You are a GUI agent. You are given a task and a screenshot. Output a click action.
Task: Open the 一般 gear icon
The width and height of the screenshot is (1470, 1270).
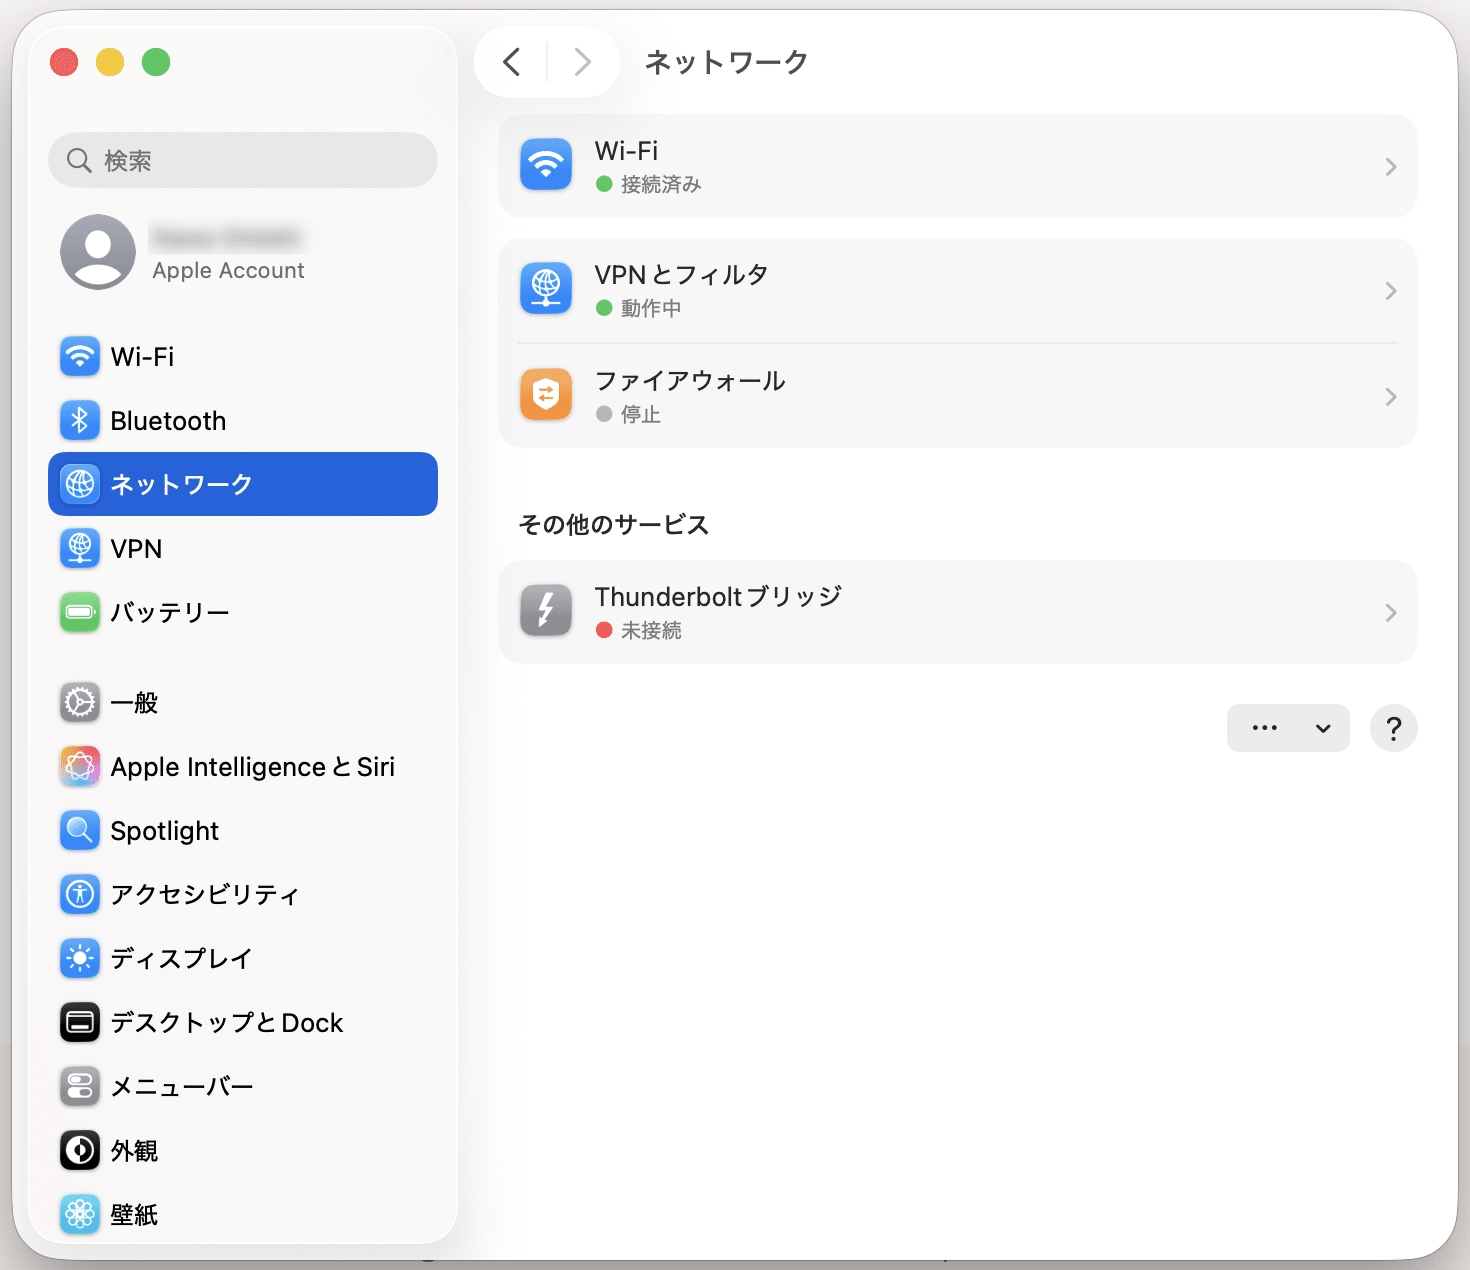coord(80,702)
